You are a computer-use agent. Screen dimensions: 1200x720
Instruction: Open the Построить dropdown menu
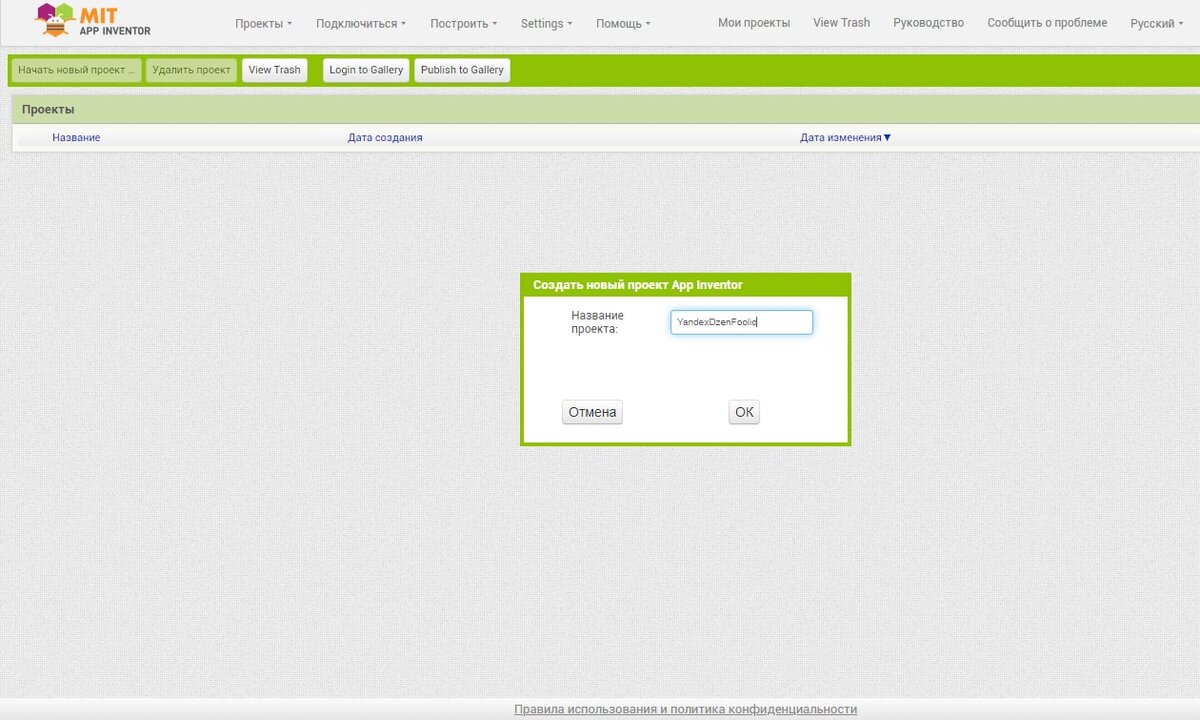463,23
